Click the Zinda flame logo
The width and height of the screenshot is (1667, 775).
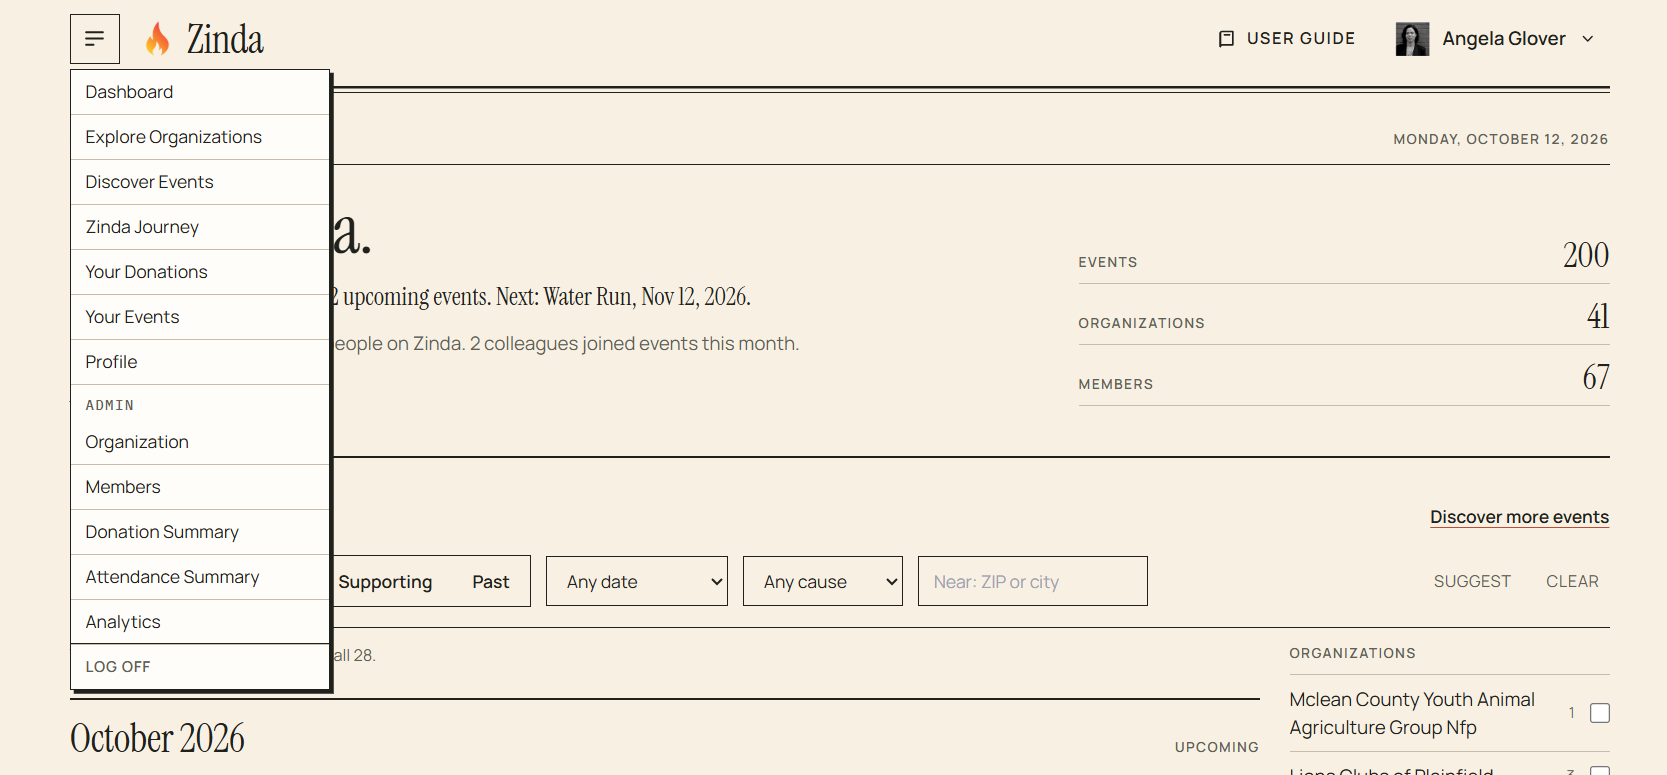(x=157, y=39)
